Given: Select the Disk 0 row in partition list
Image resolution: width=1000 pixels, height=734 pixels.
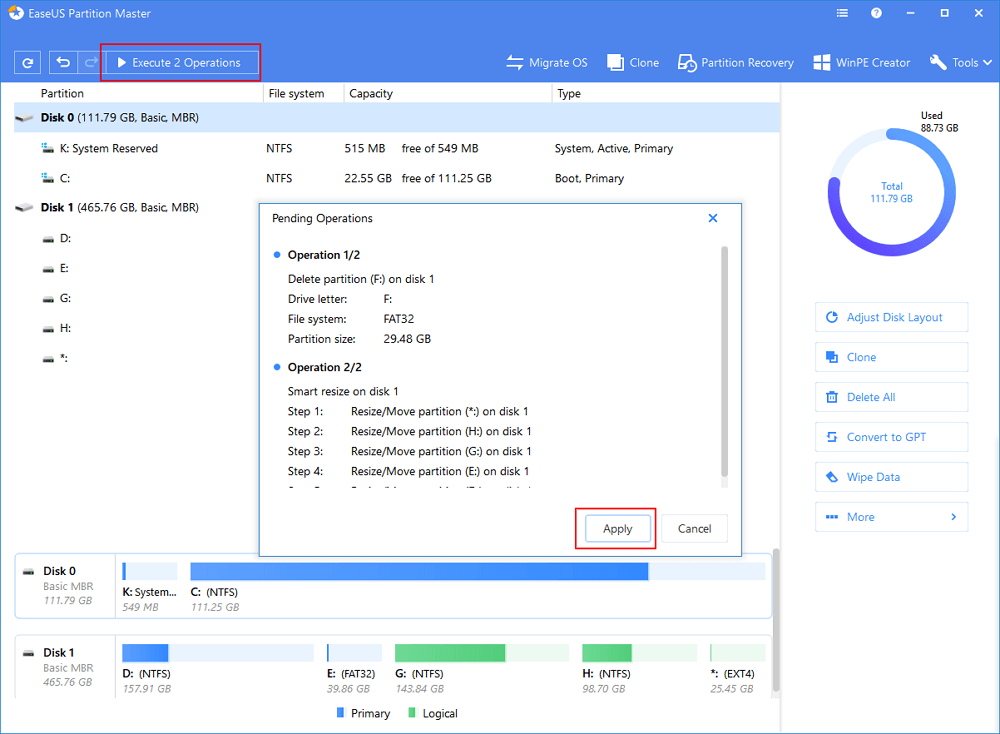Looking at the screenshot, I should coord(397,118).
